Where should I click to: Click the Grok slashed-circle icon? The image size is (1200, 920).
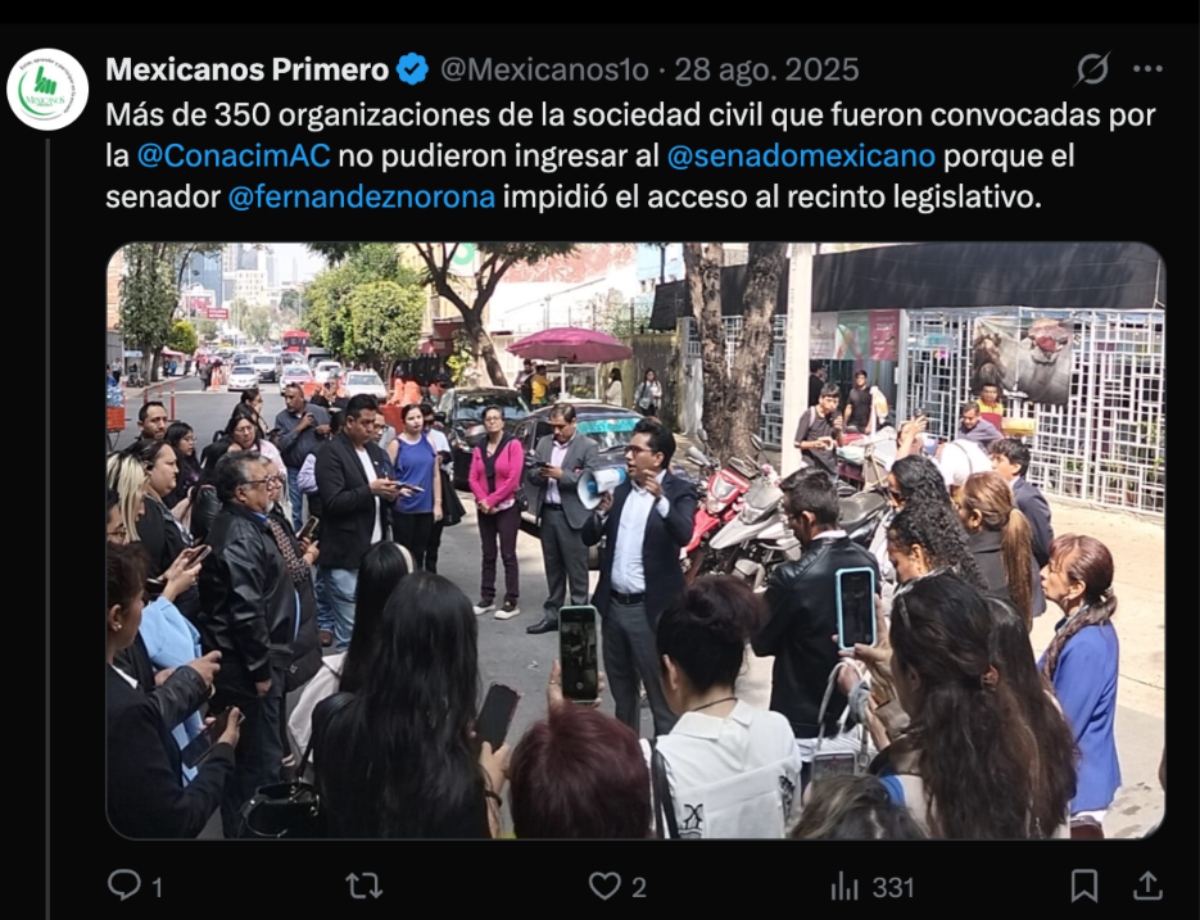(1092, 69)
